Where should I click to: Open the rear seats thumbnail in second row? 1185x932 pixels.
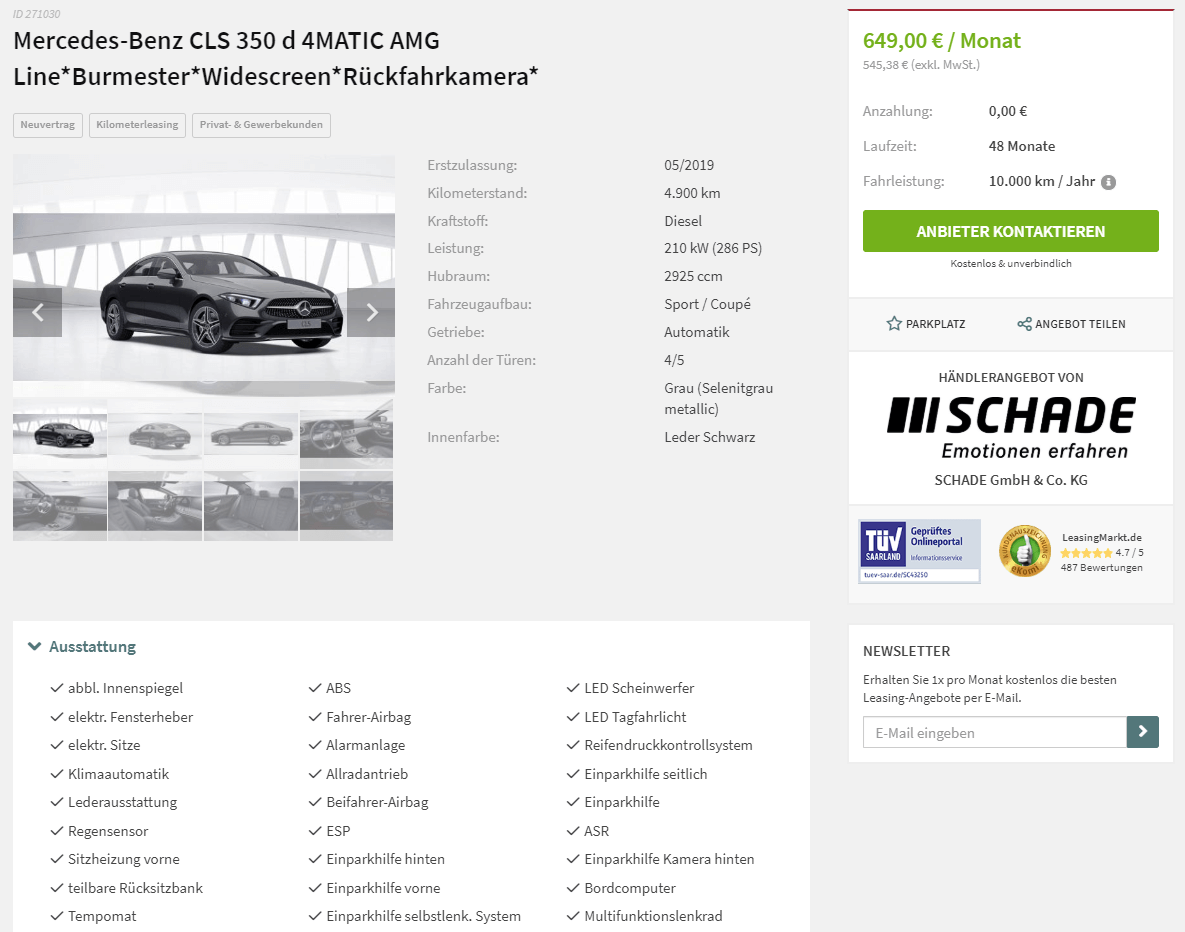[x=251, y=506]
